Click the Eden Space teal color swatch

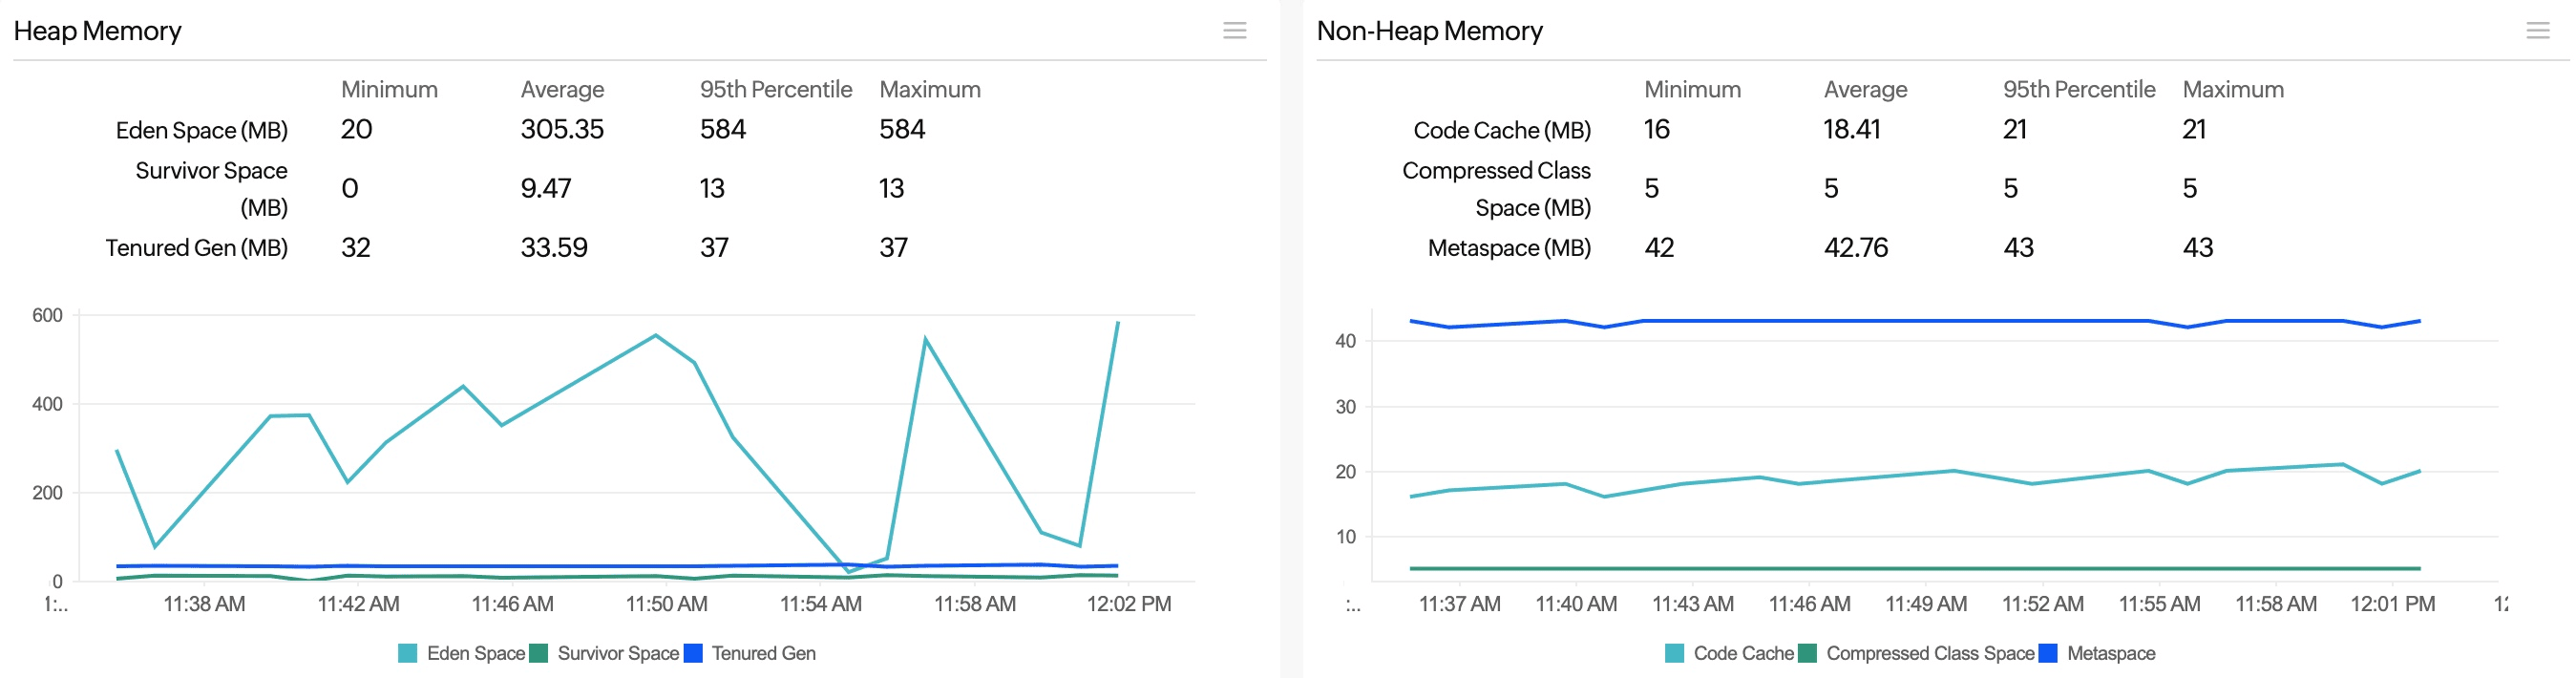pyautogui.click(x=407, y=653)
